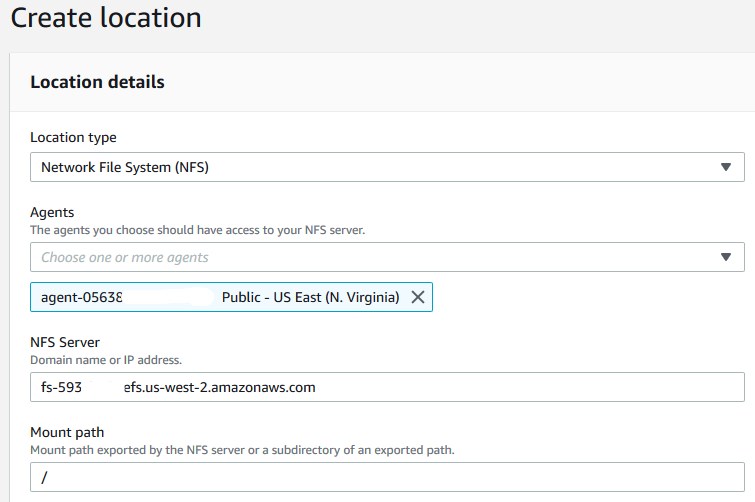Remove the selected agent with the X icon
Screen dimensions: 755x502
418,297
